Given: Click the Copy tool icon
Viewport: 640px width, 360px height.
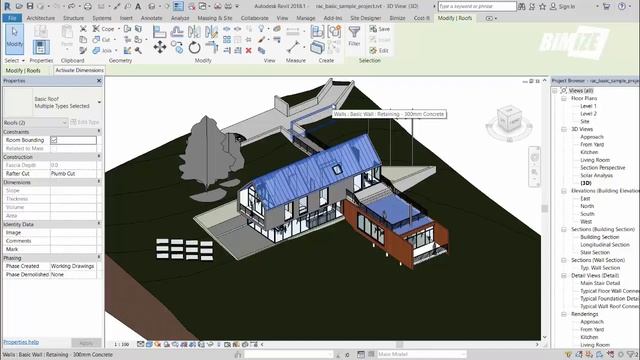Looking at the screenshot, I should point(177,47).
